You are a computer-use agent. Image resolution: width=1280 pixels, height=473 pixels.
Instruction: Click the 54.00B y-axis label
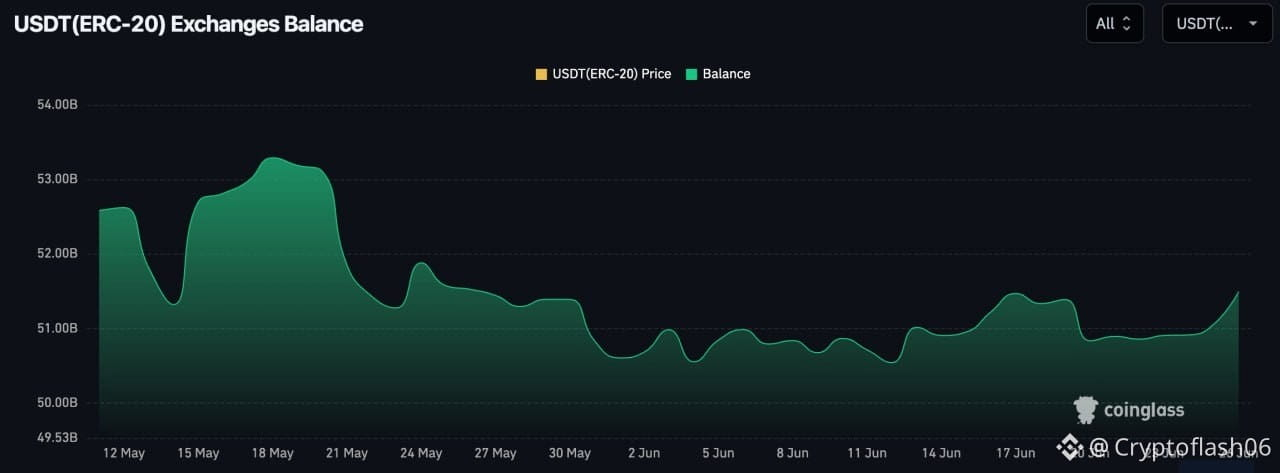58,105
